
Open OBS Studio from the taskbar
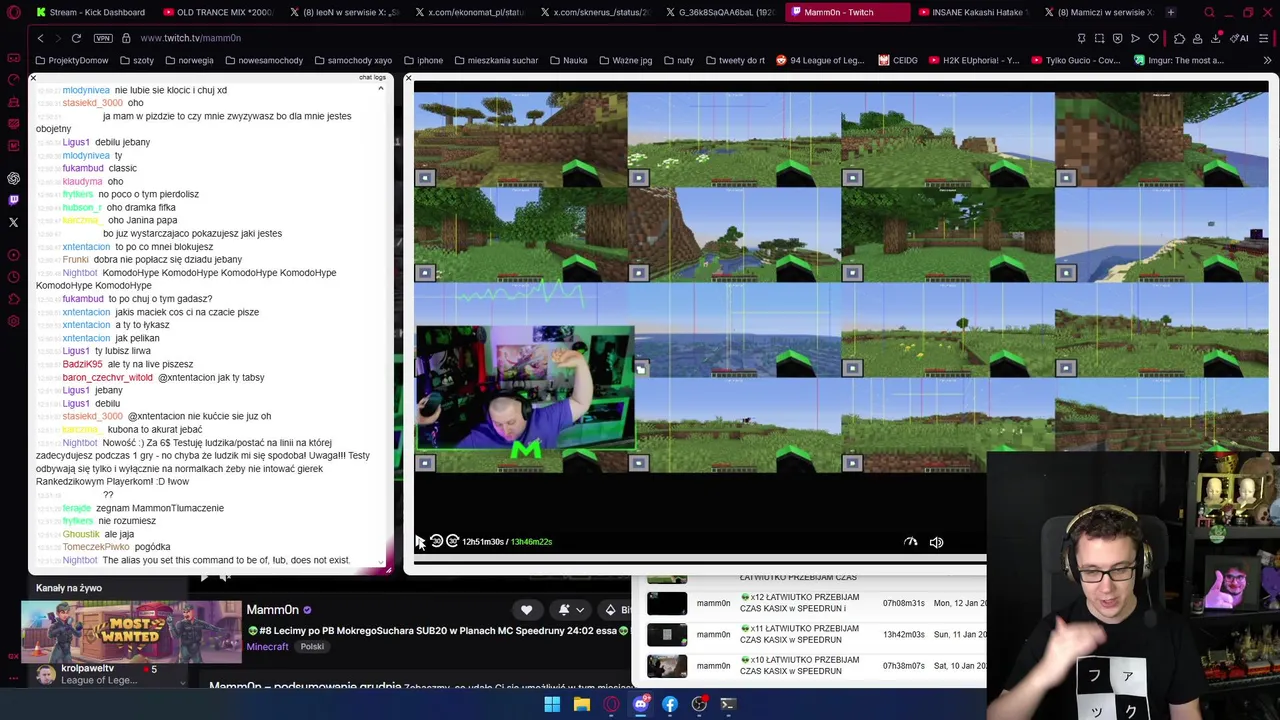(x=699, y=704)
